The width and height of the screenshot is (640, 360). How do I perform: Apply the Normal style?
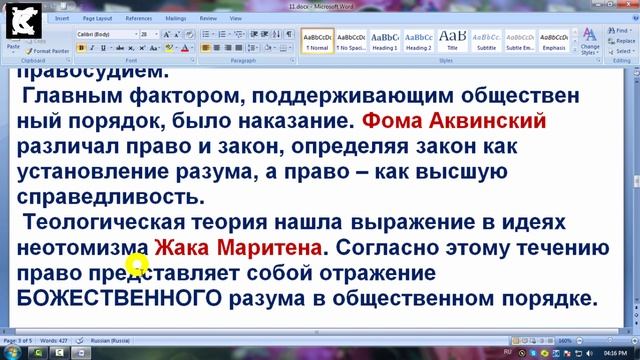[317, 41]
